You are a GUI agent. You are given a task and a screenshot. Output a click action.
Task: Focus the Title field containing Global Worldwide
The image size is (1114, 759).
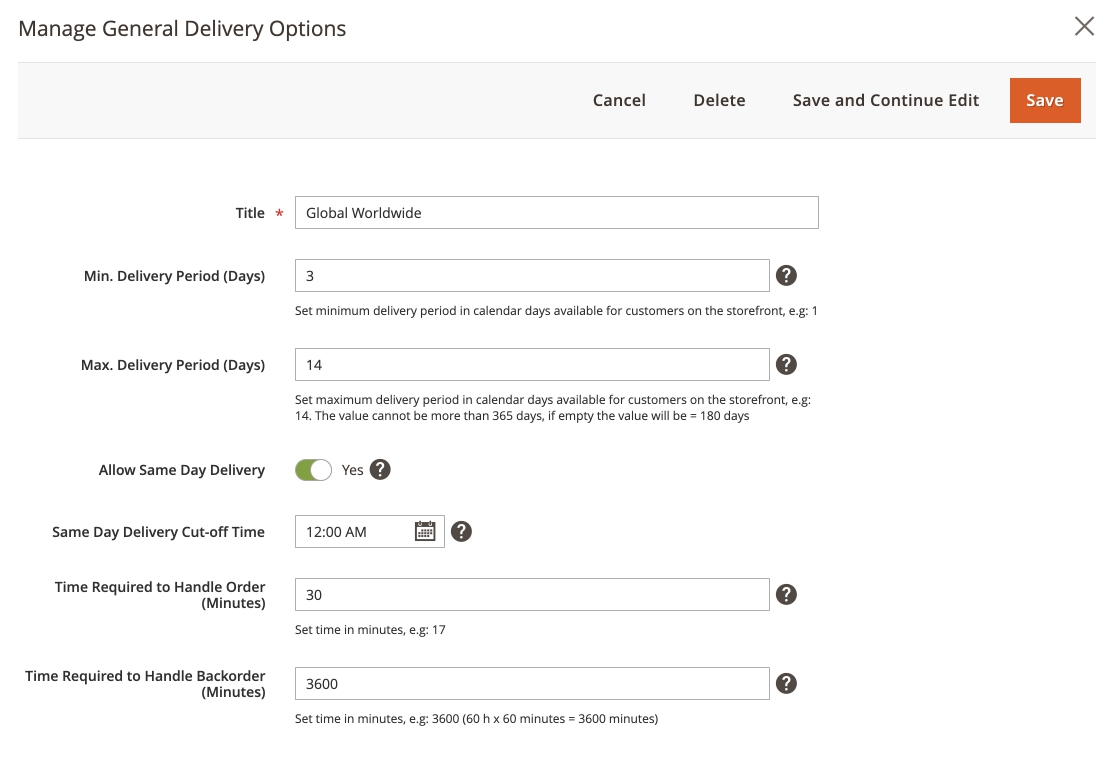(x=556, y=213)
